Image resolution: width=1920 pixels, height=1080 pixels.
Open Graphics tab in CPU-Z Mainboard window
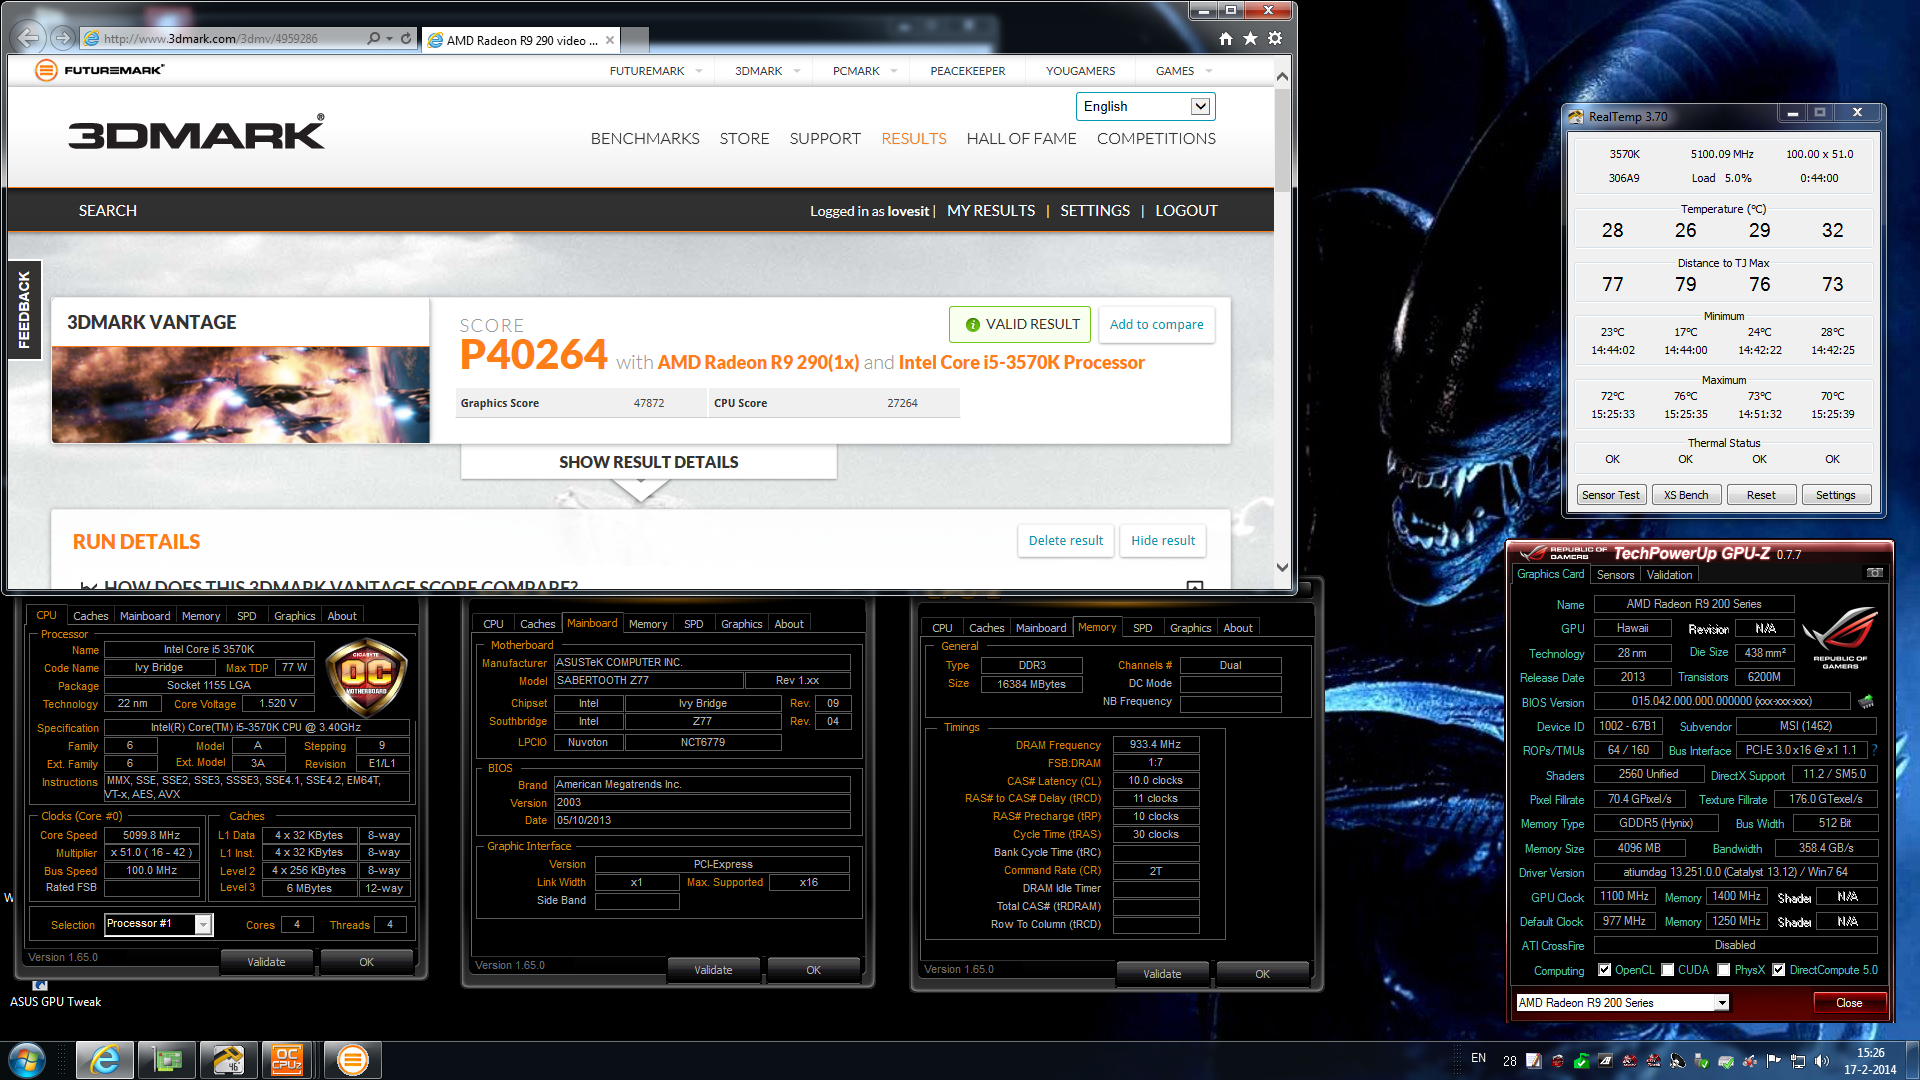coord(741,624)
